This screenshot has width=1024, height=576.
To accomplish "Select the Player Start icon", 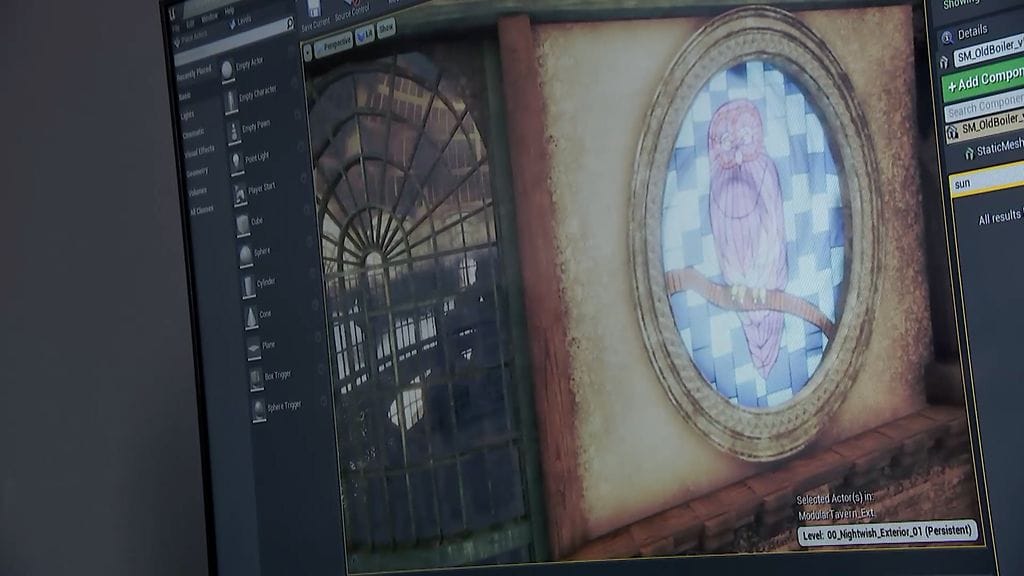I will pyautogui.click(x=240, y=194).
